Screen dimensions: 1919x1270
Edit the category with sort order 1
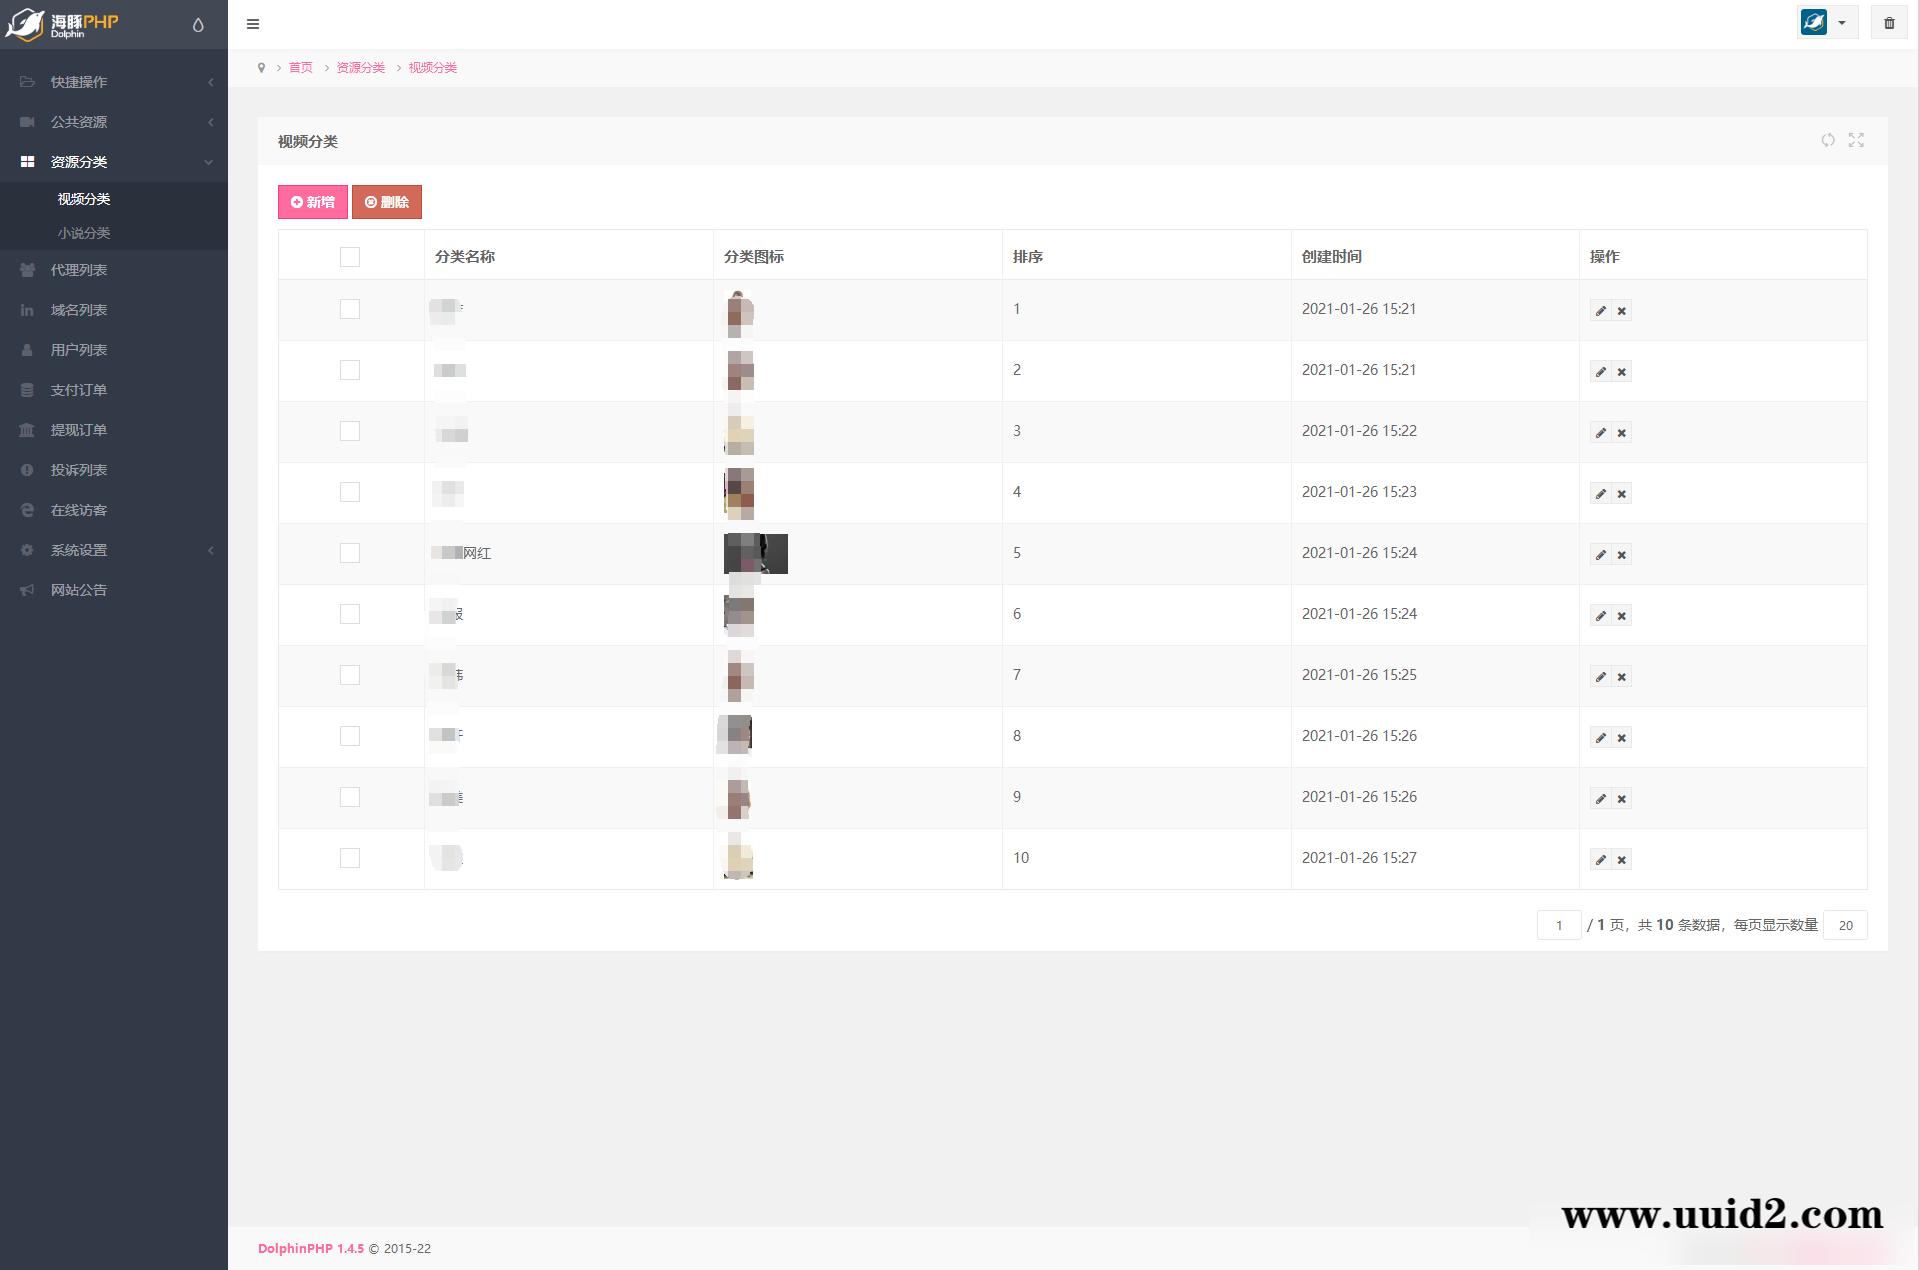click(x=1600, y=311)
